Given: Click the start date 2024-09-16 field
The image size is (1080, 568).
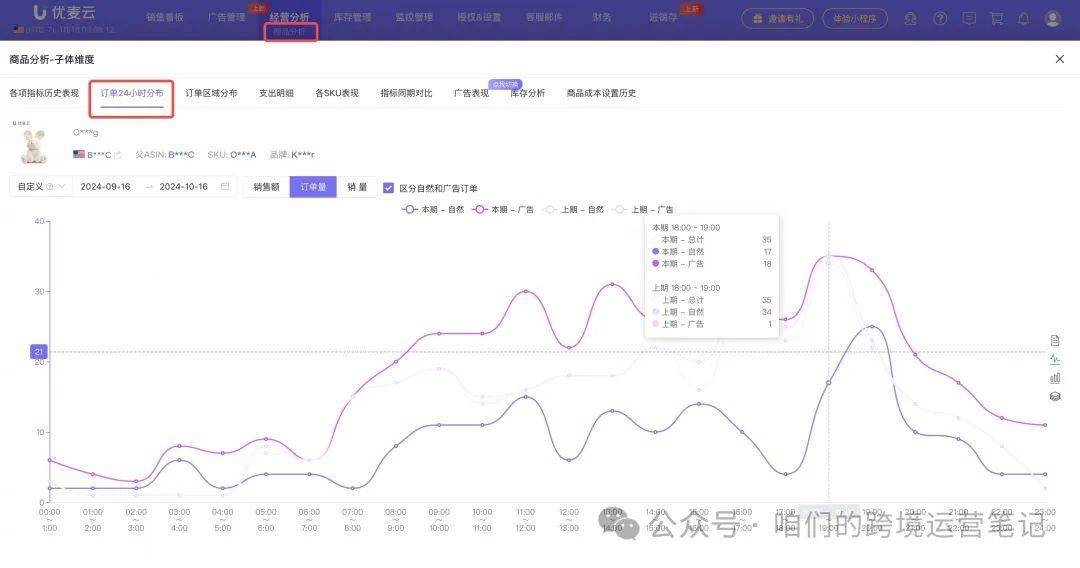Looking at the screenshot, I should [x=105, y=187].
